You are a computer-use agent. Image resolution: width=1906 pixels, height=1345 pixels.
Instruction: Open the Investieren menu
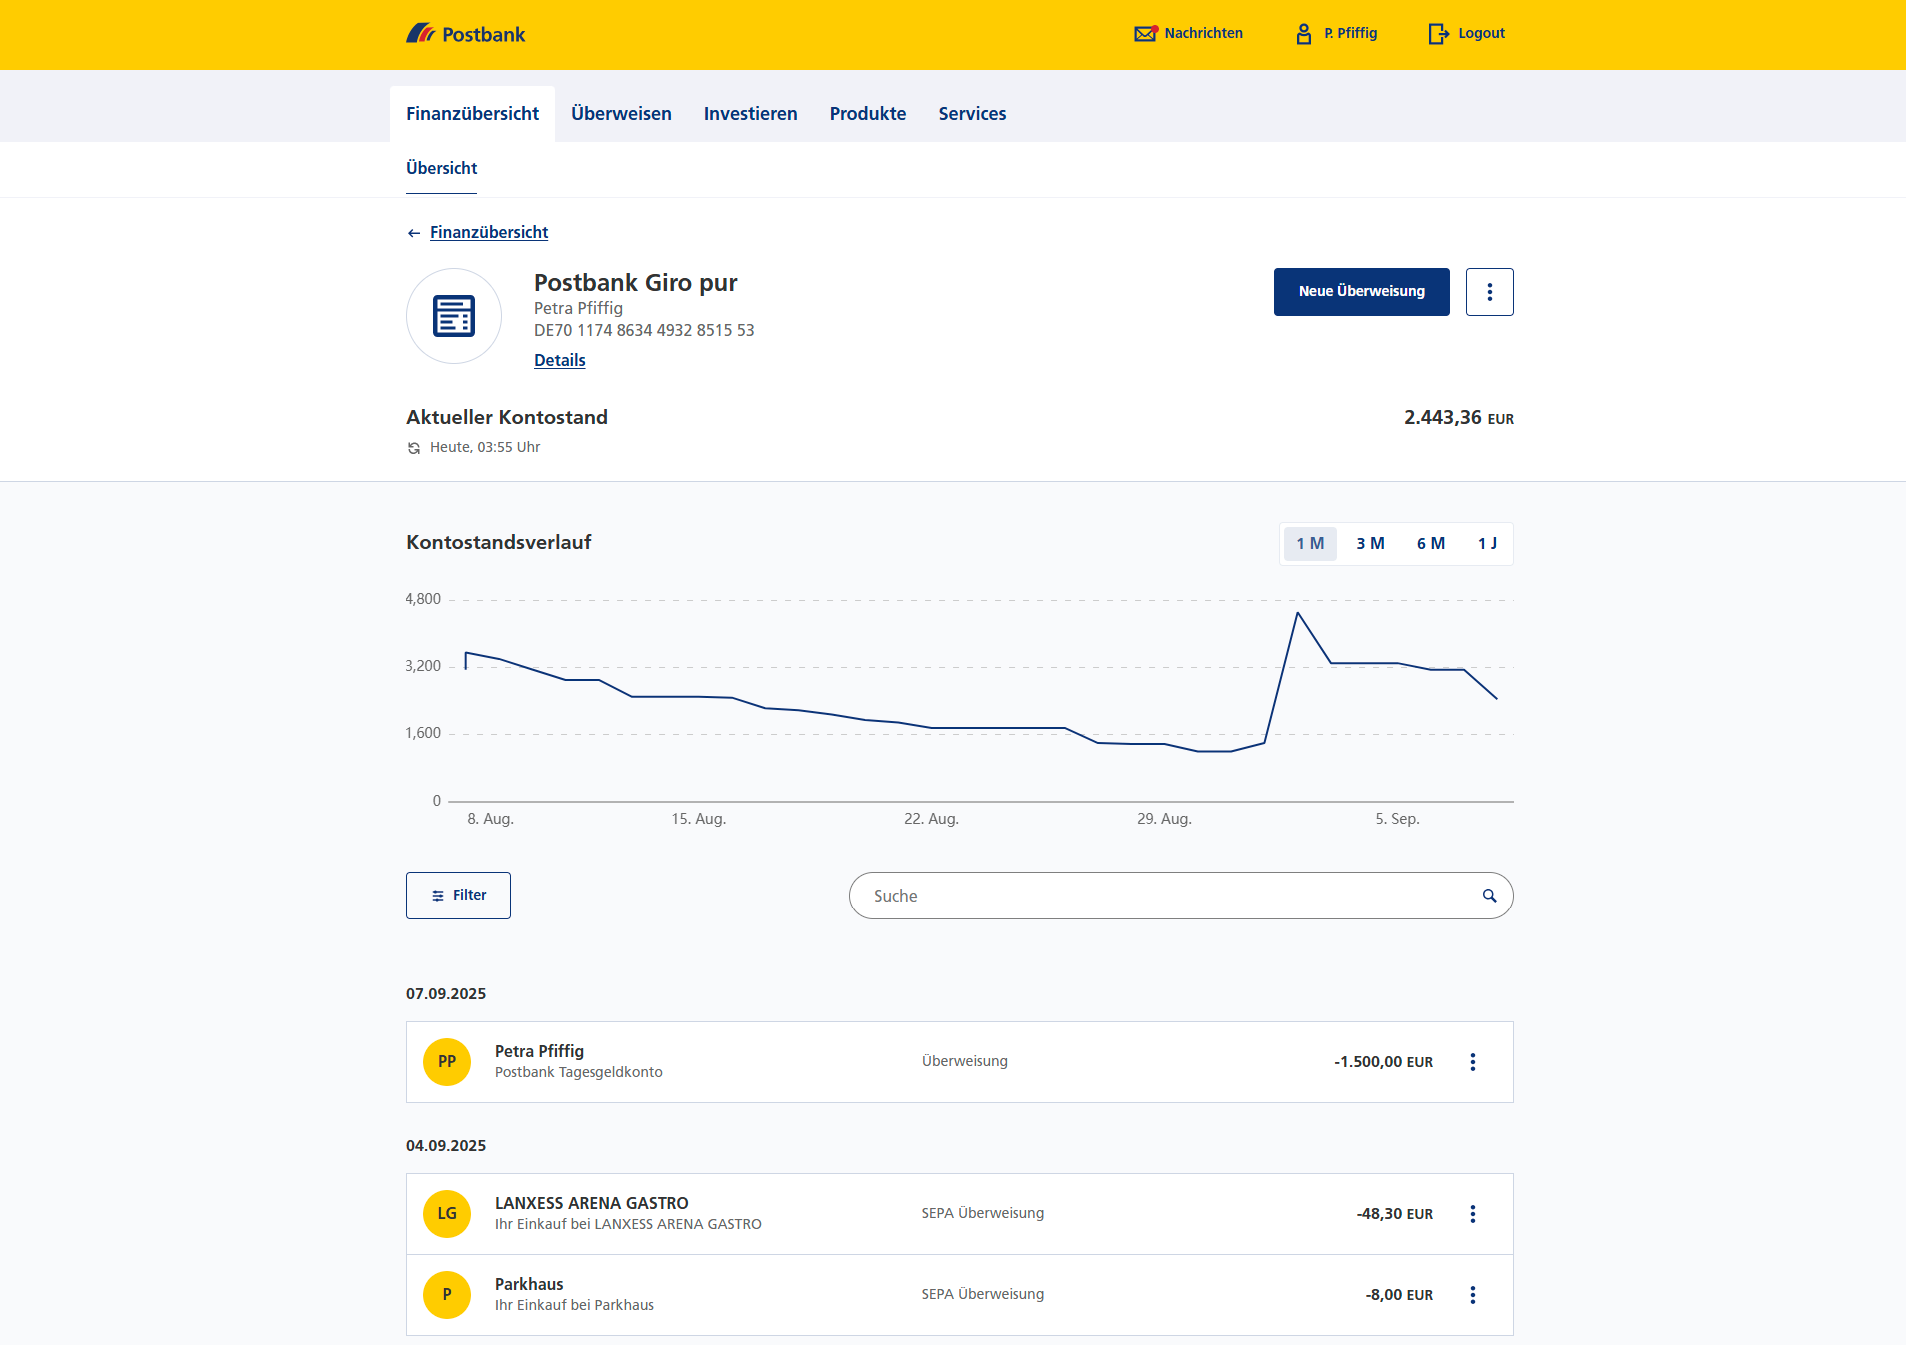pos(750,114)
